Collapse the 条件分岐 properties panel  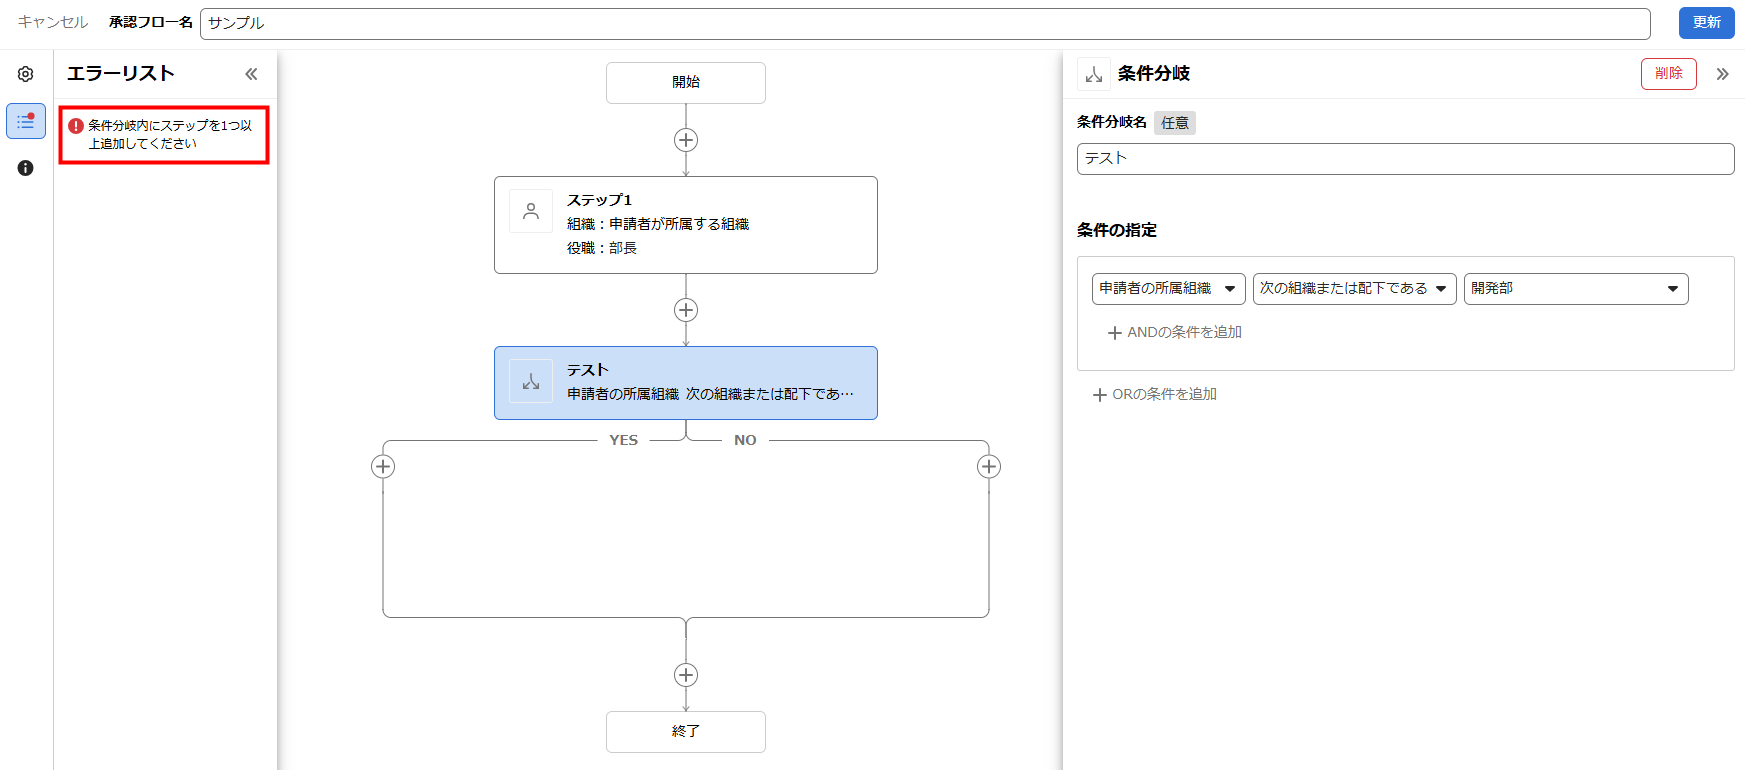point(1722,74)
